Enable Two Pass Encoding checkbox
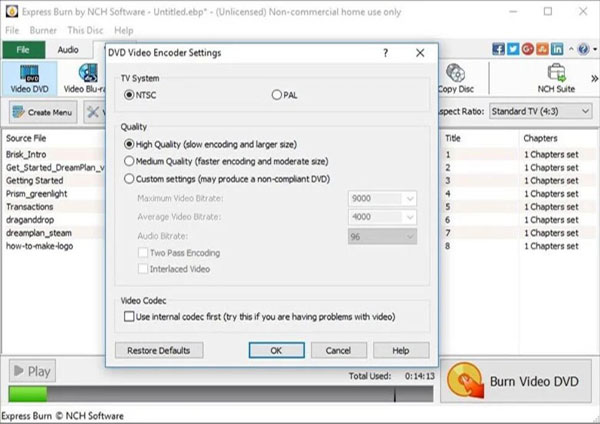Screen dimensions: 600x424 (x=179, y=253)
